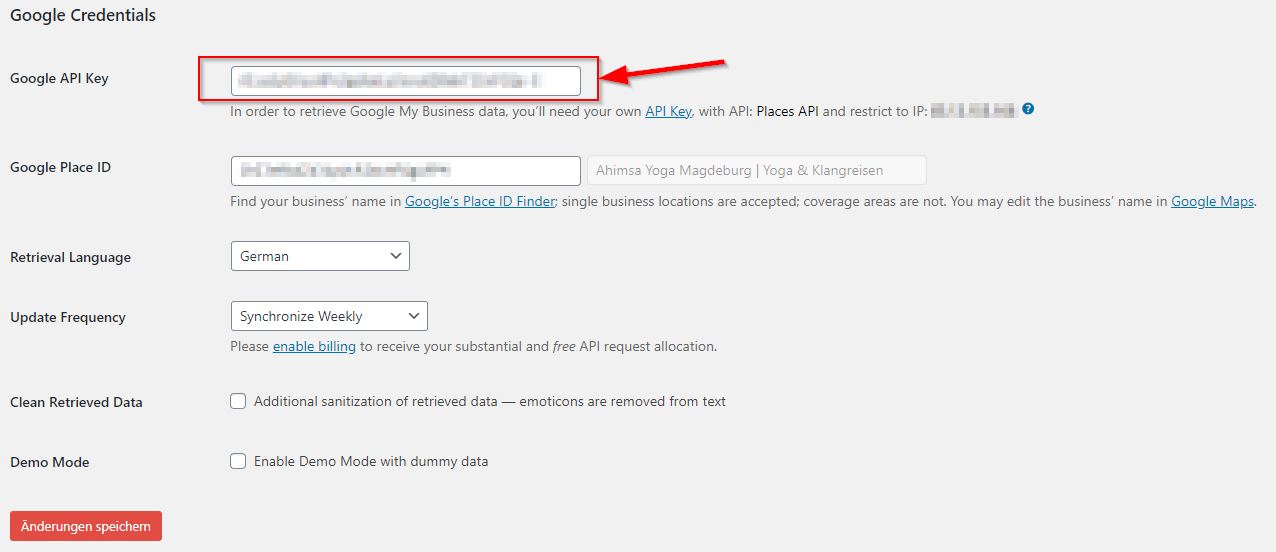Click the Demo Mode row label
1276x552 pixels.
point(49,462)
